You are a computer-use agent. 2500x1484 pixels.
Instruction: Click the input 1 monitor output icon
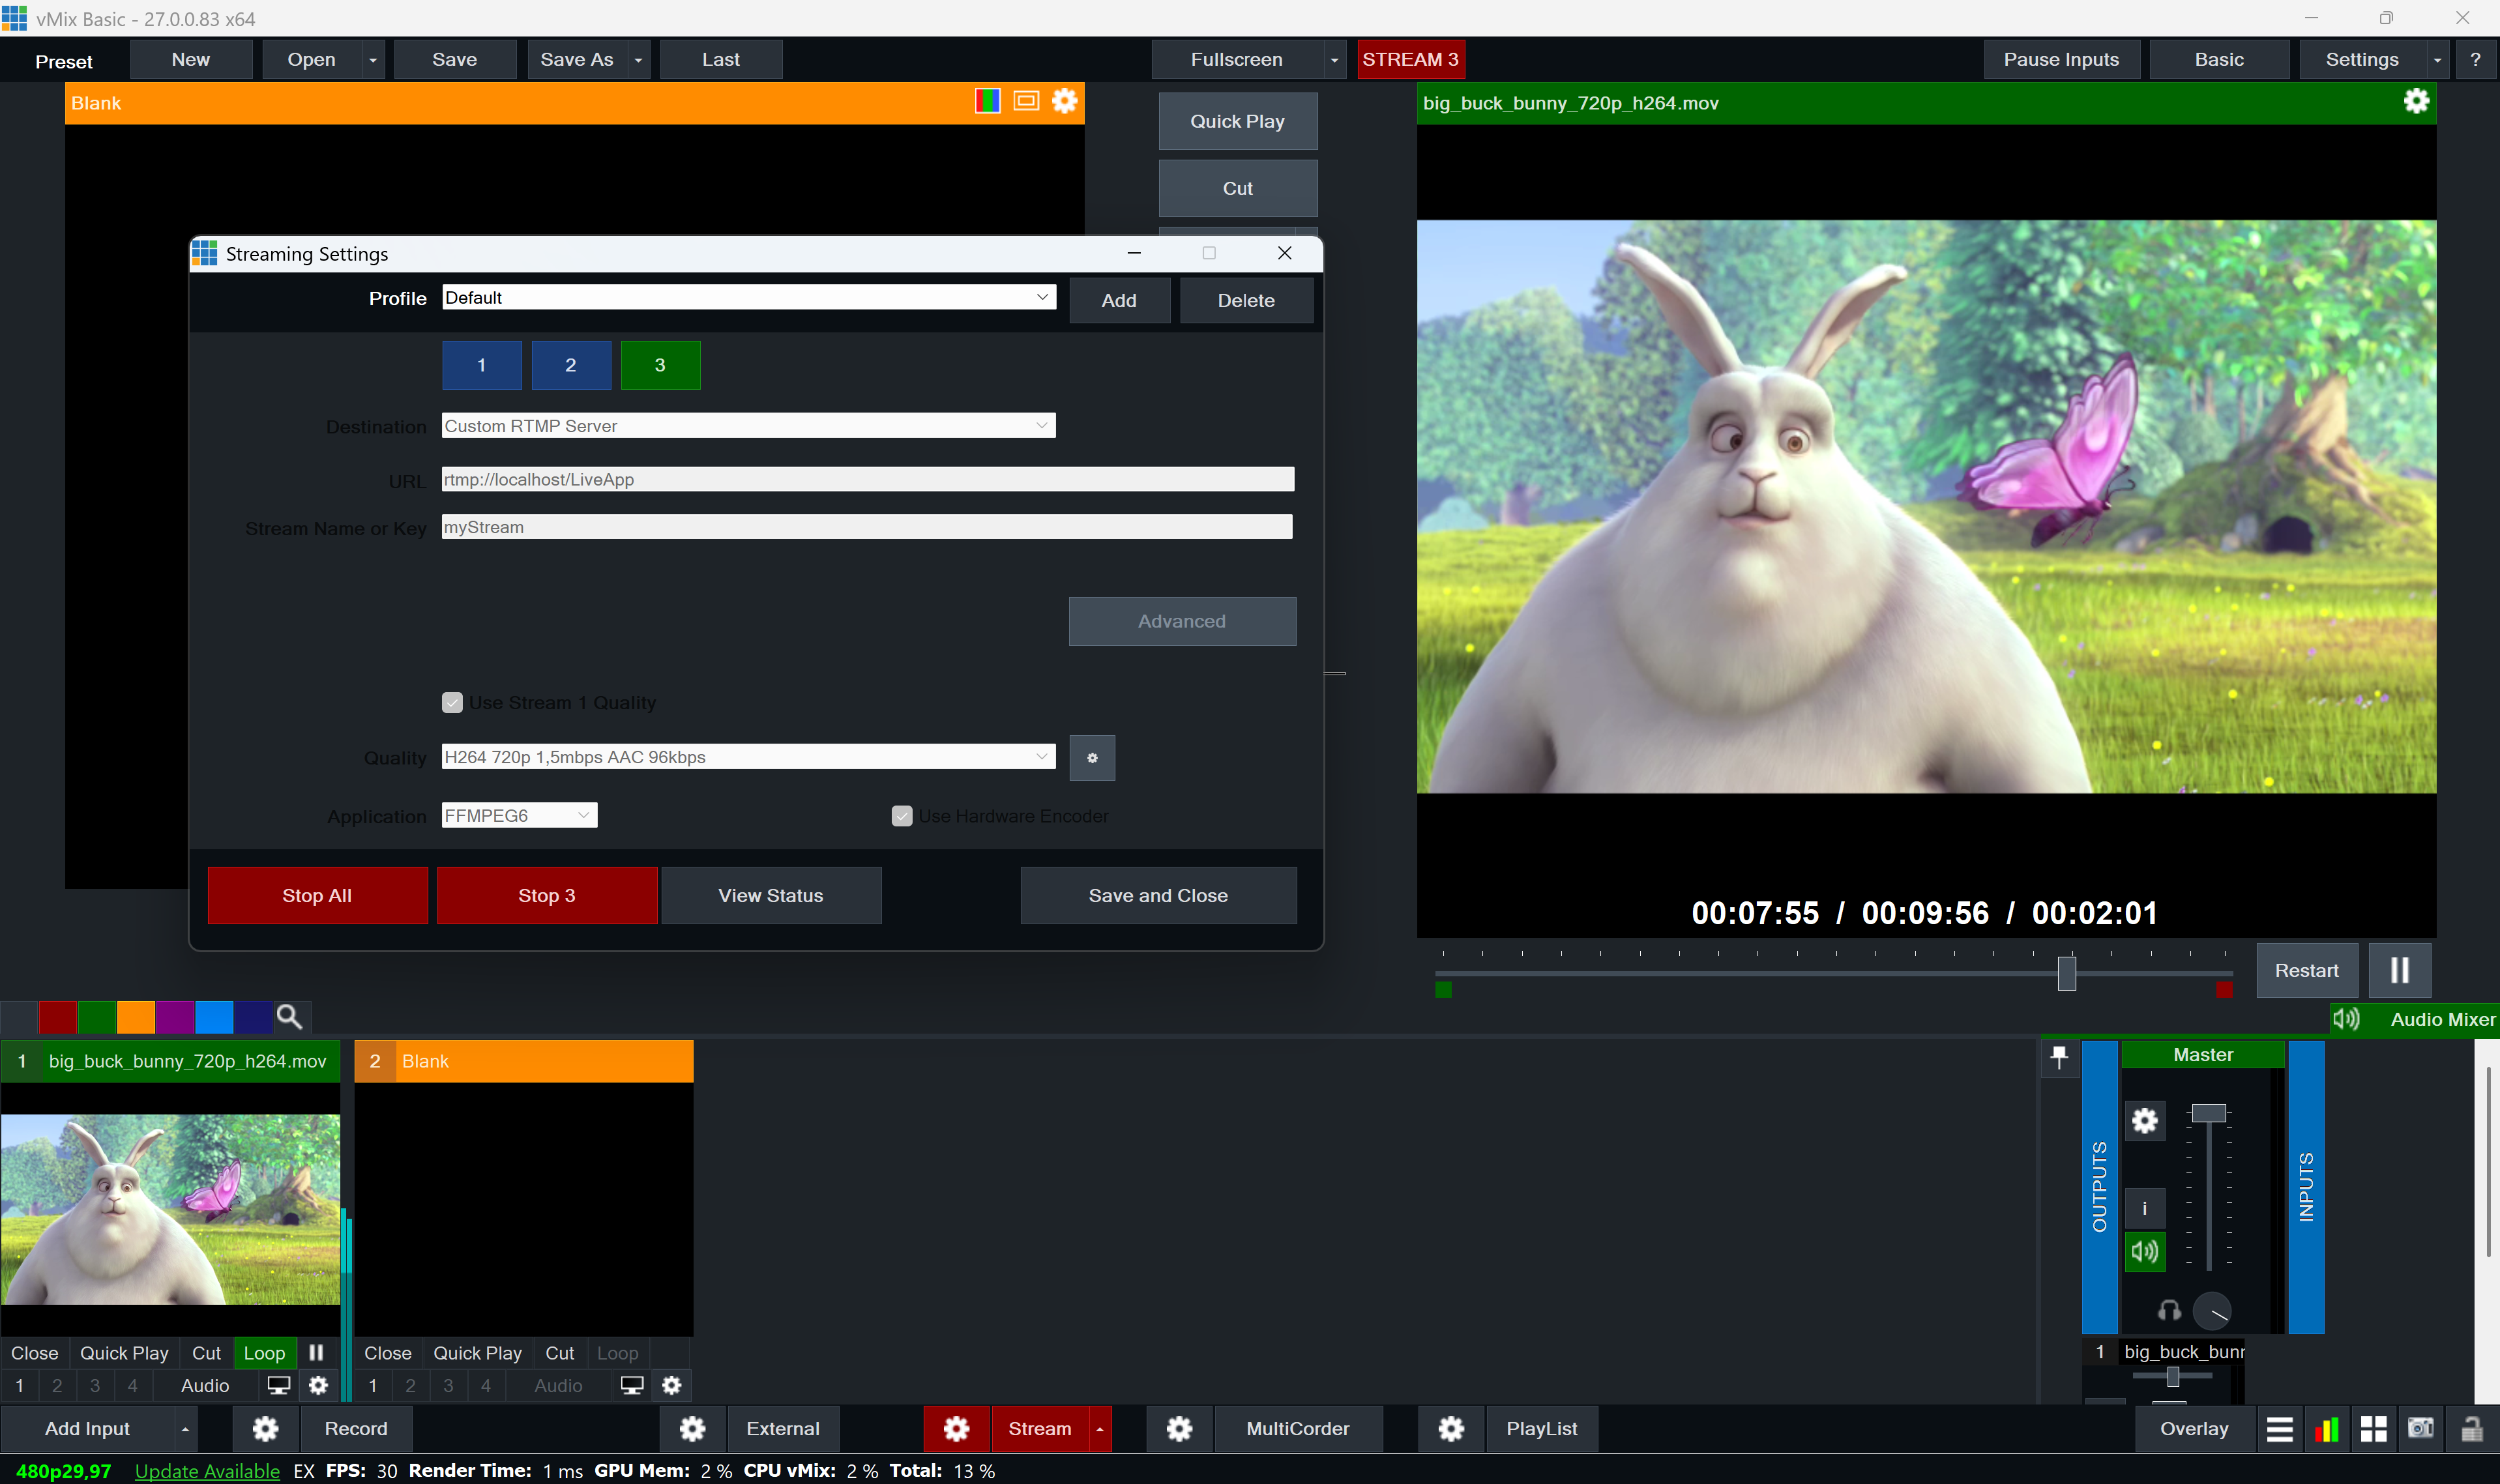[x=278, y=1385]
